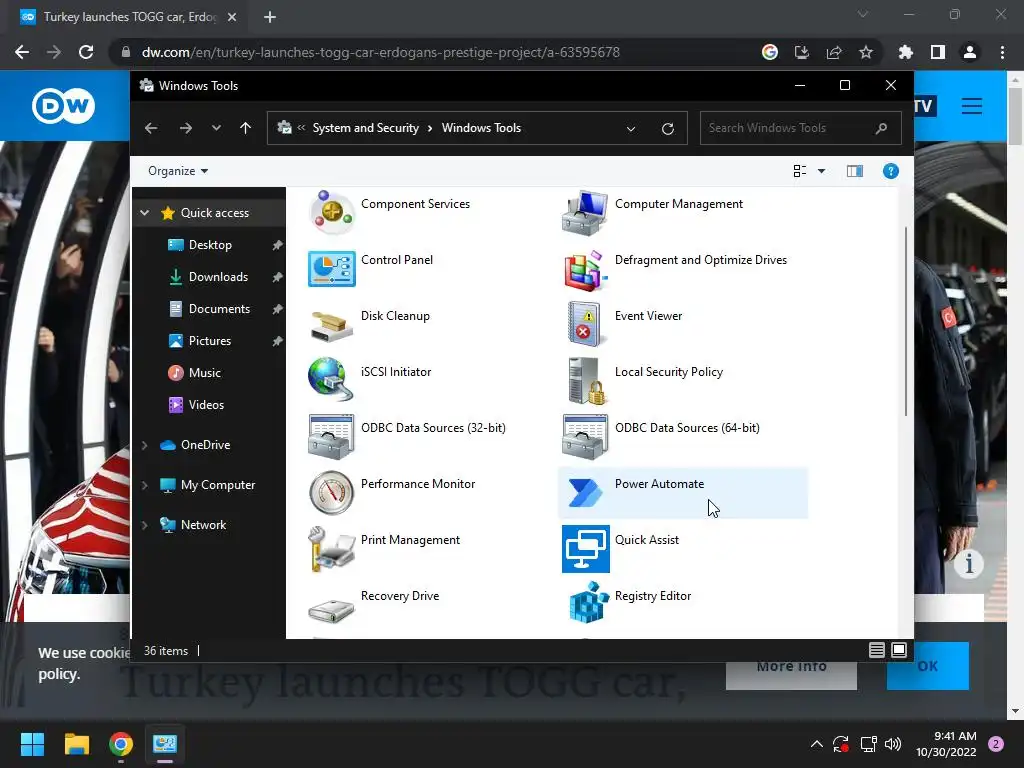This screenshot has width=1024, height=768.
Task: Select the Print Management icon
Action: (x=332, y=549)
